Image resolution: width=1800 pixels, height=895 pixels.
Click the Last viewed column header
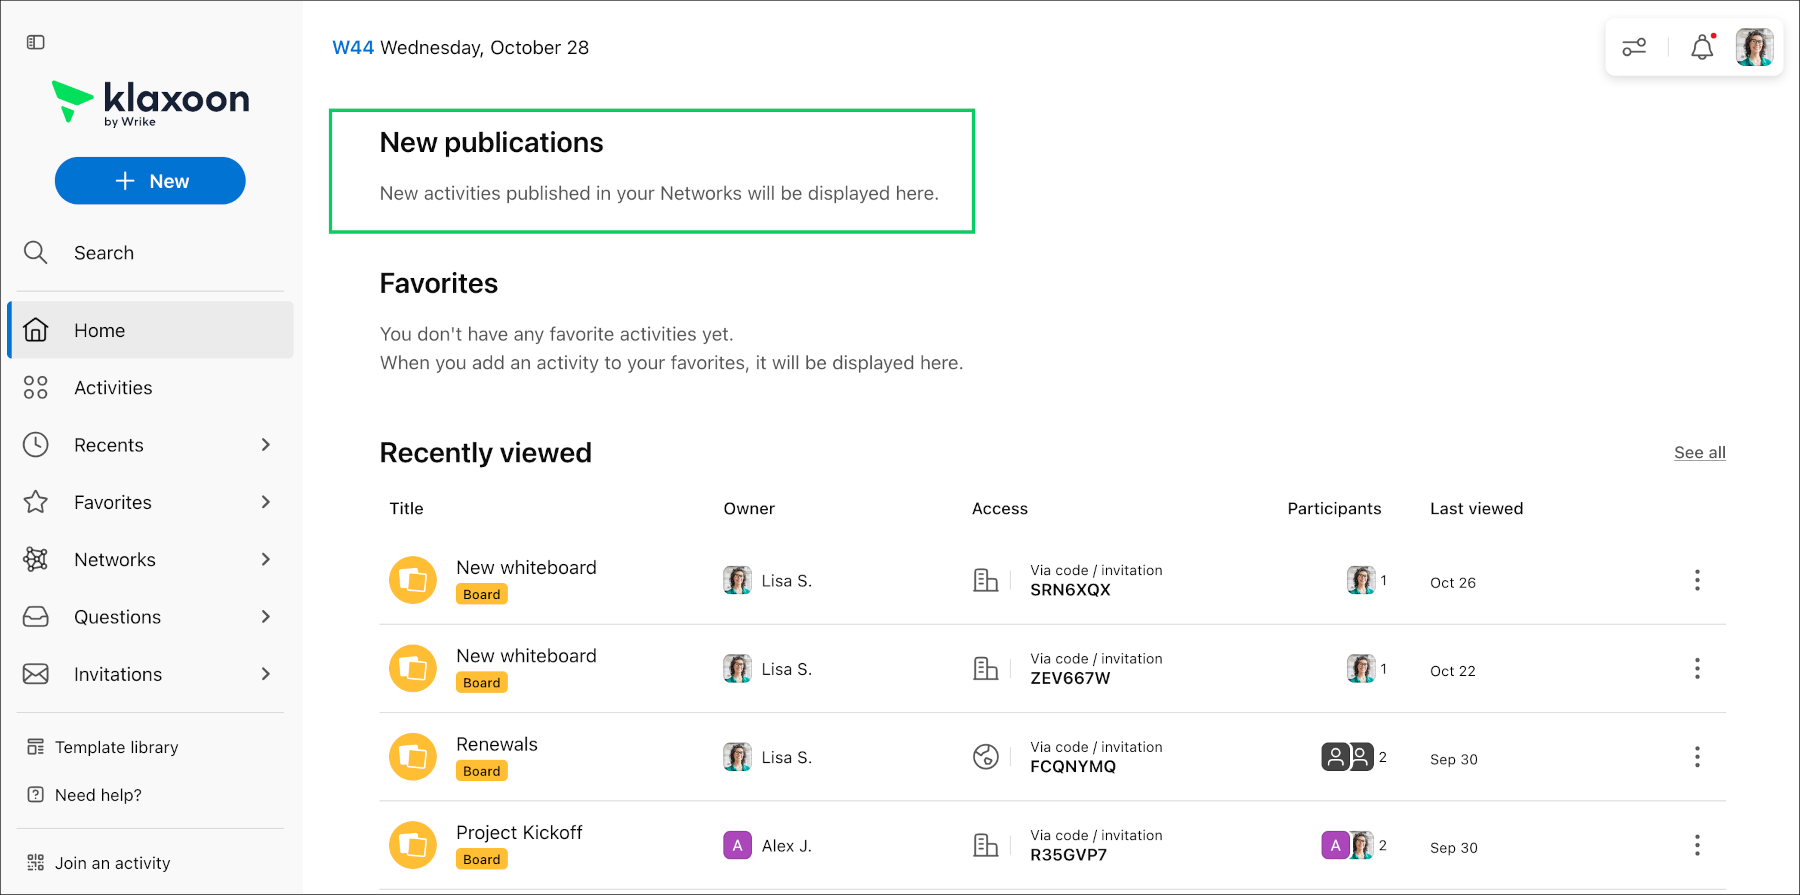[x=1476, y=508]
